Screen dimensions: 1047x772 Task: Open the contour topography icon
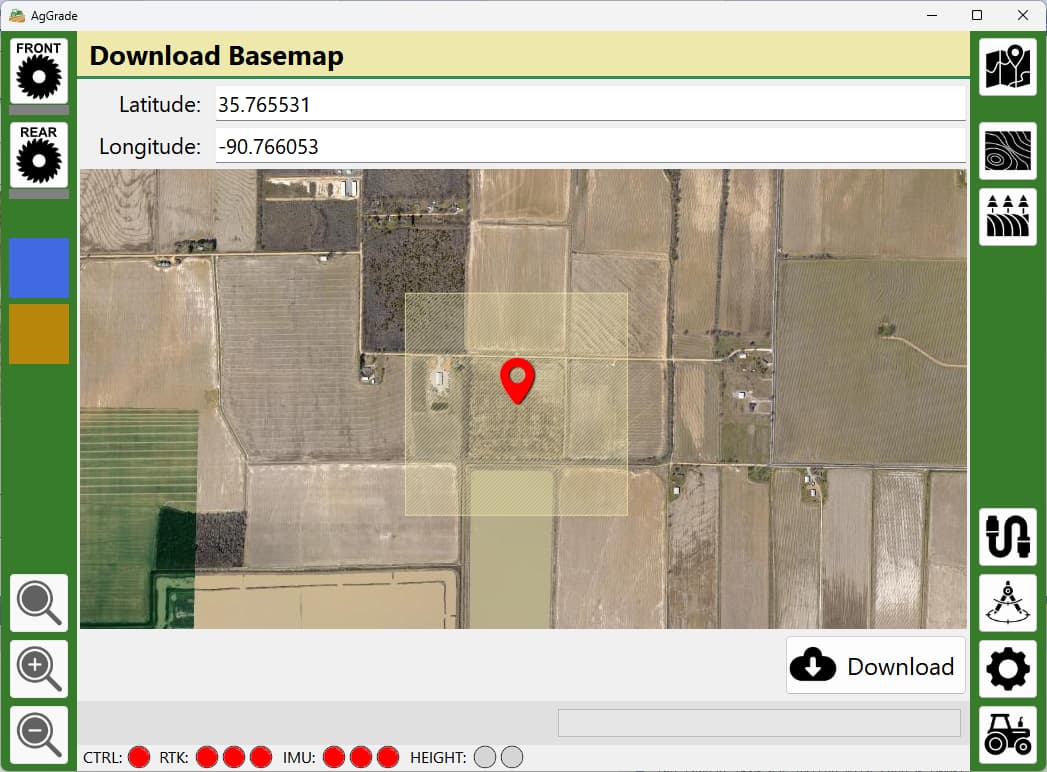click(1007, 151)
